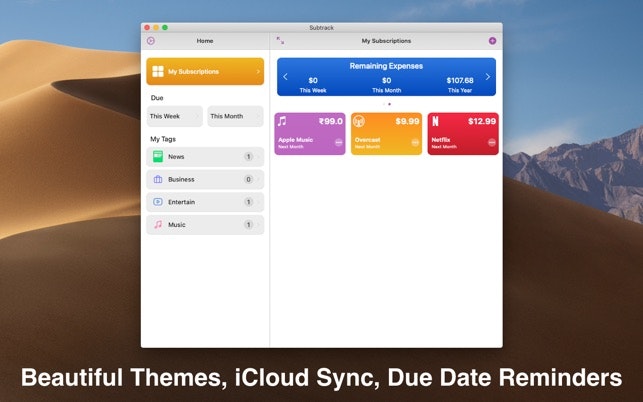Select the News tag row
Image resolution: width=643 pixels, height=402 pixels.
[x=205, y=157]
